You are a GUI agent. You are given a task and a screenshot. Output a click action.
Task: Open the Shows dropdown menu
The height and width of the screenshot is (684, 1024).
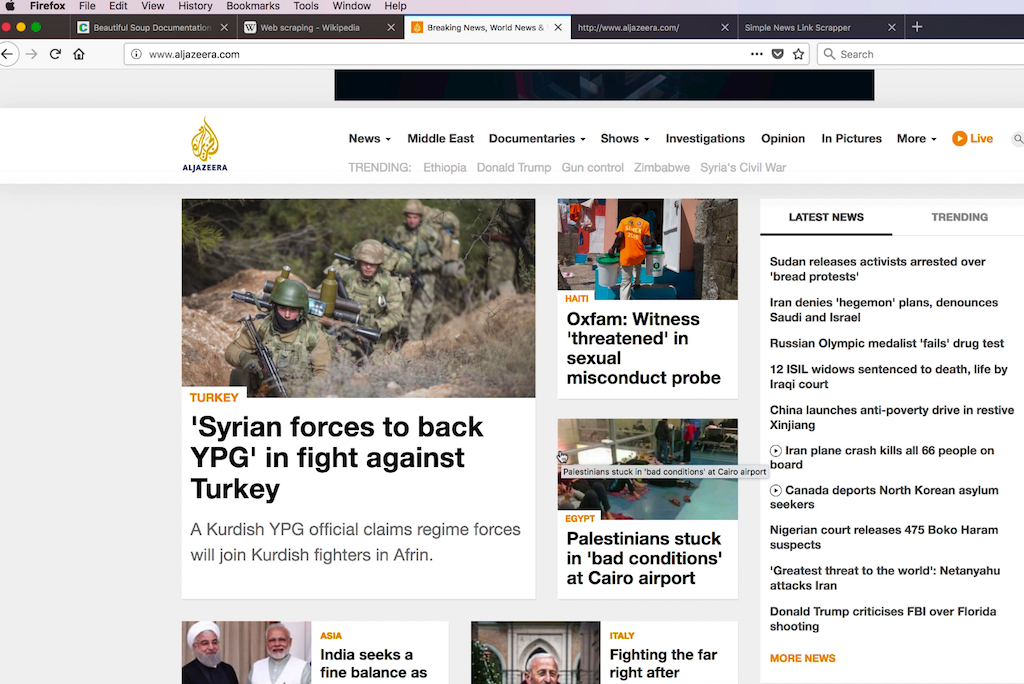point(624,139)
